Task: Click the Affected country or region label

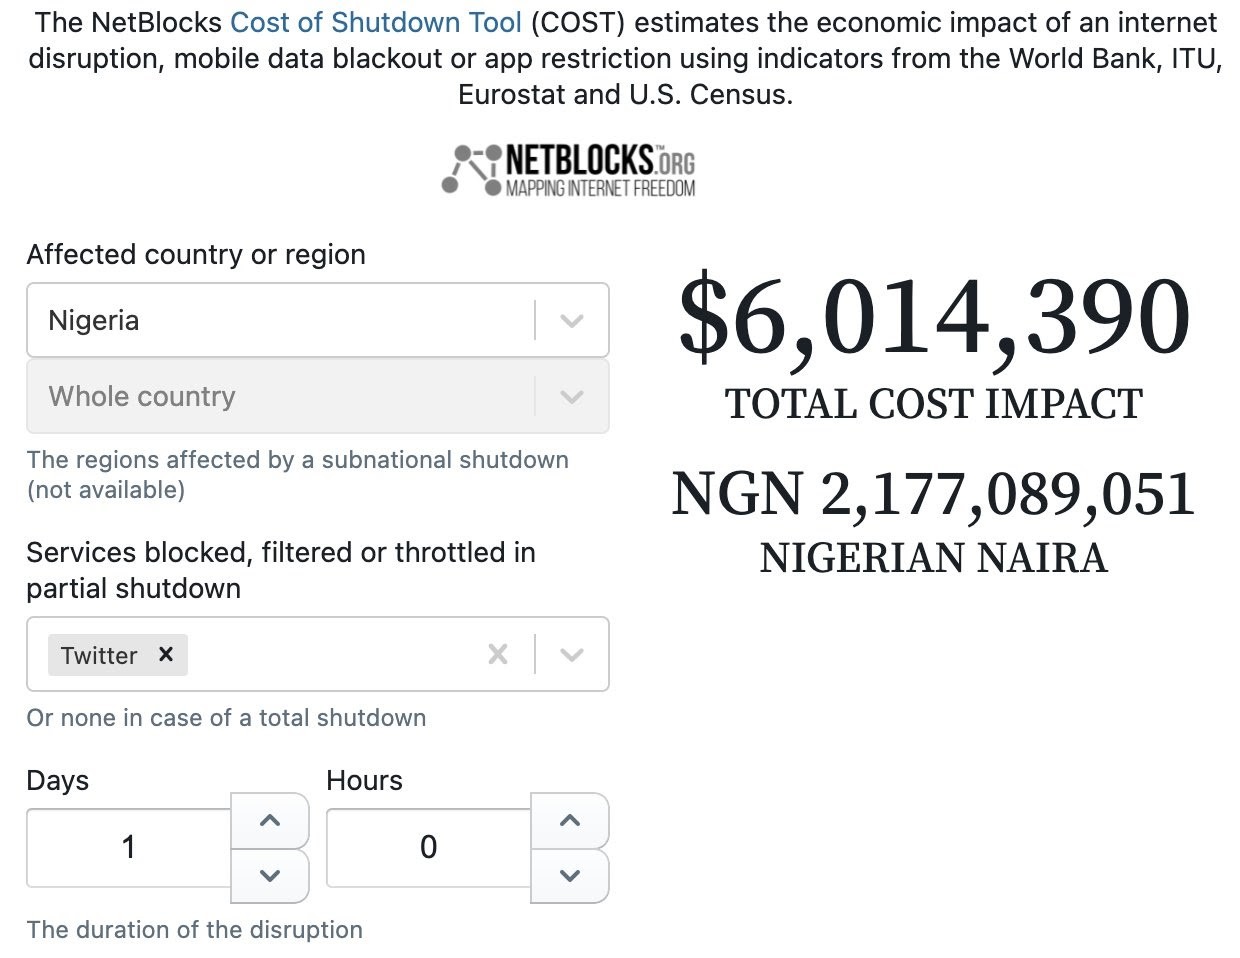Action: 196,254
